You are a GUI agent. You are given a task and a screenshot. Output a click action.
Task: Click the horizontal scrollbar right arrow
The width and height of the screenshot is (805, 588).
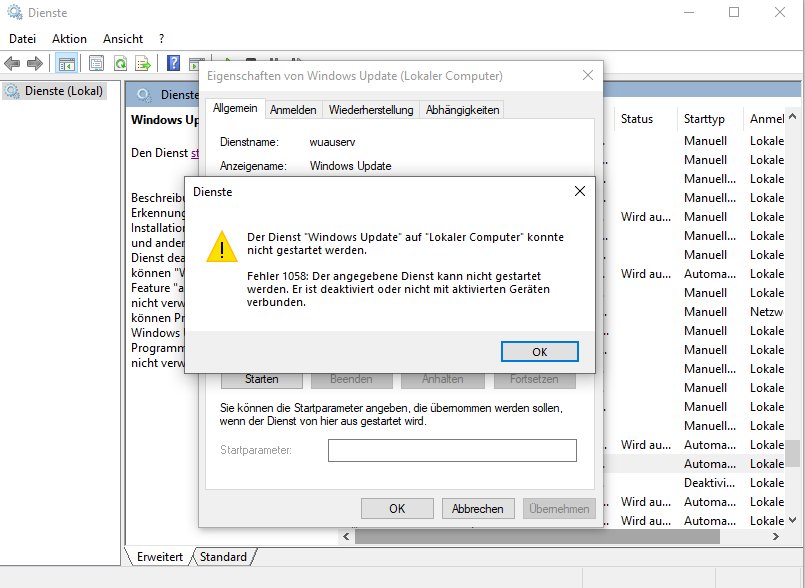click(776, 537)
